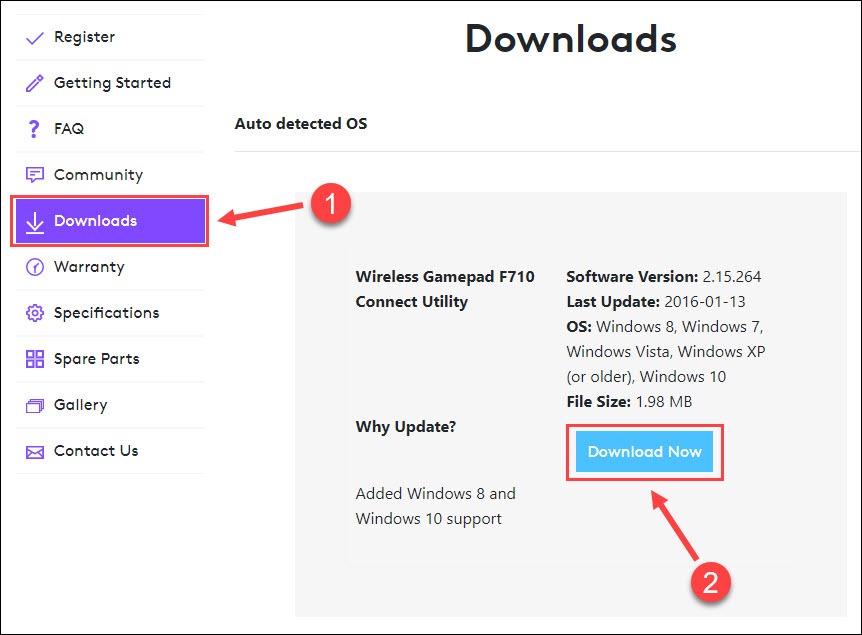Switch to the Auto detected OS tab
Image resolution: width=862 pixels, height=635 pixels.
300,124
